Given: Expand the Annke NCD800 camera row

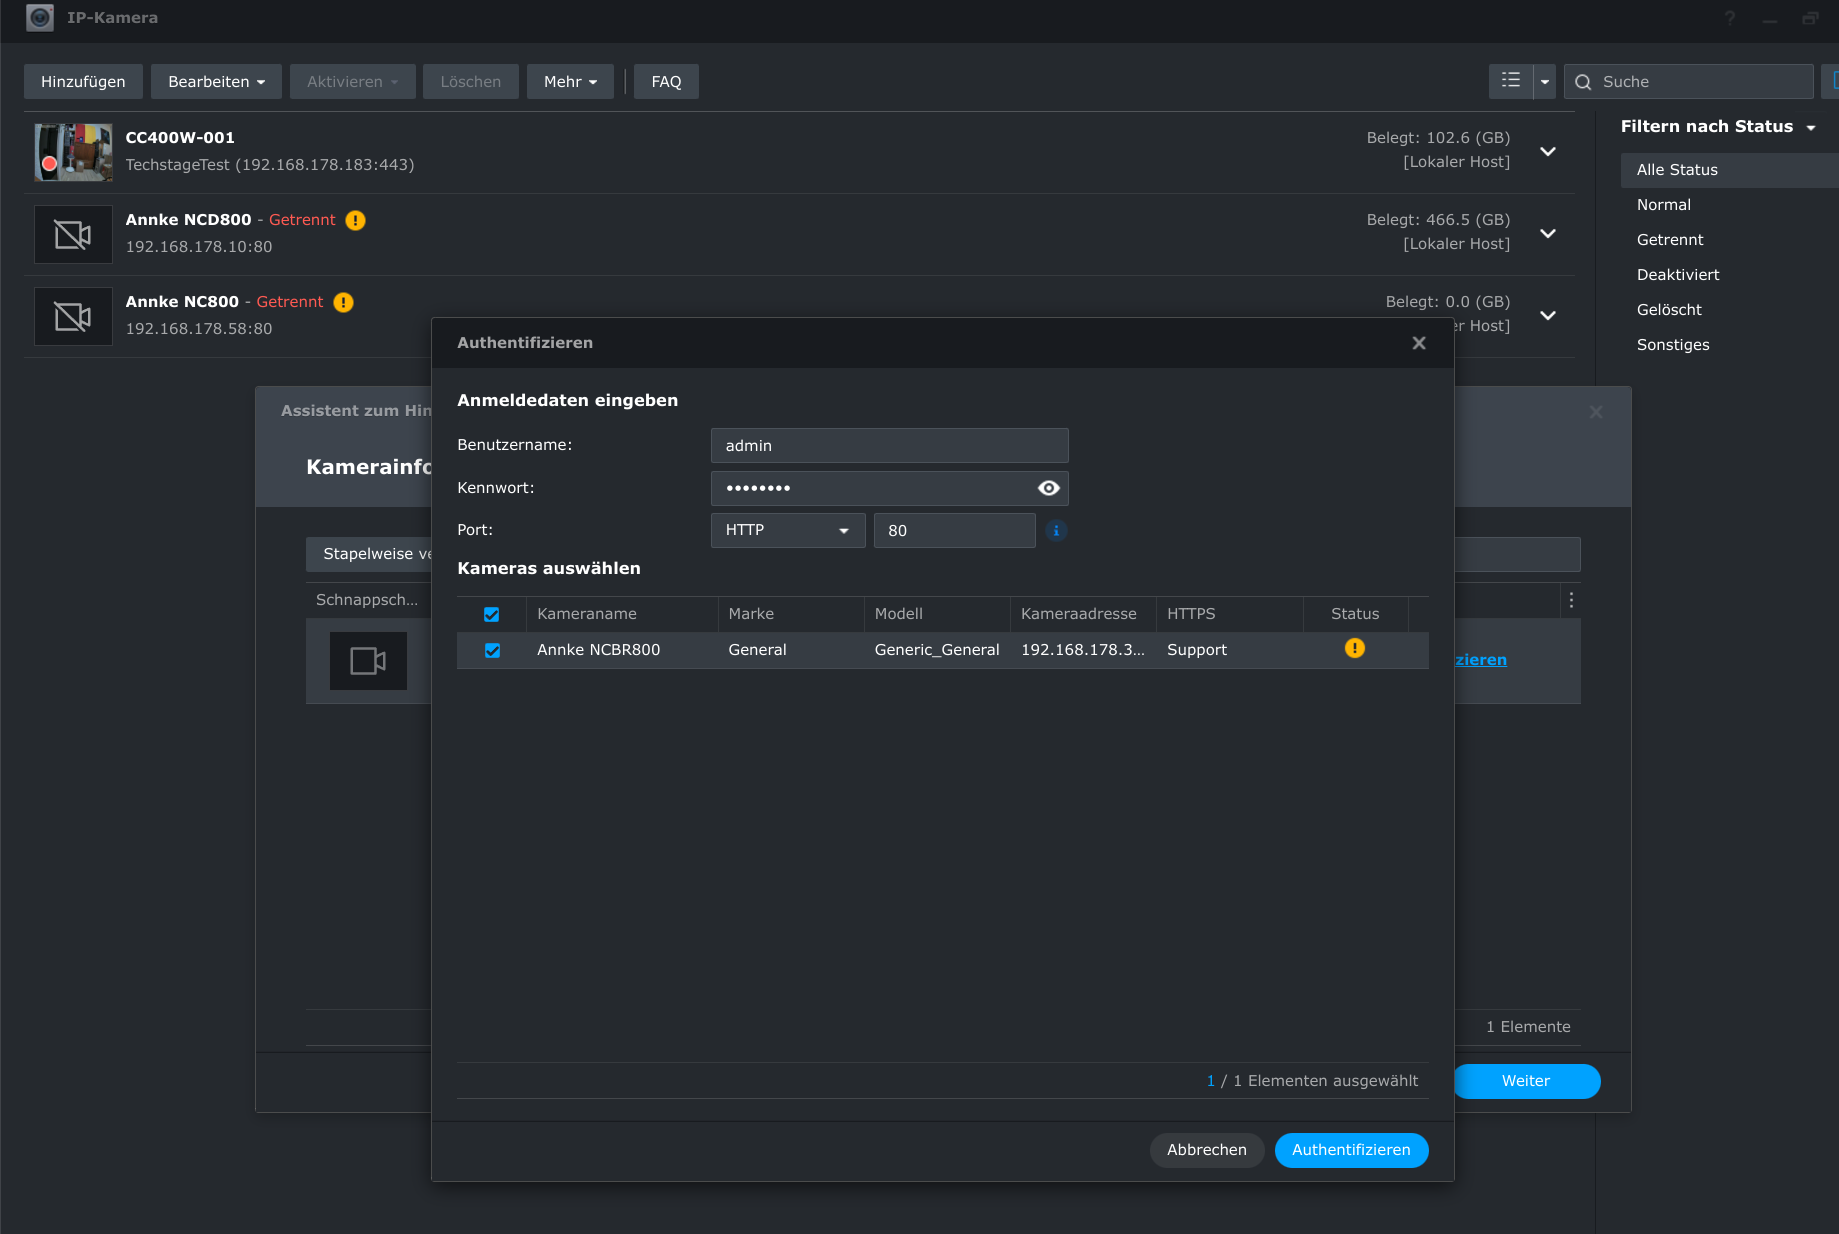Looking at the screenshot, I should pos(1547,234).
